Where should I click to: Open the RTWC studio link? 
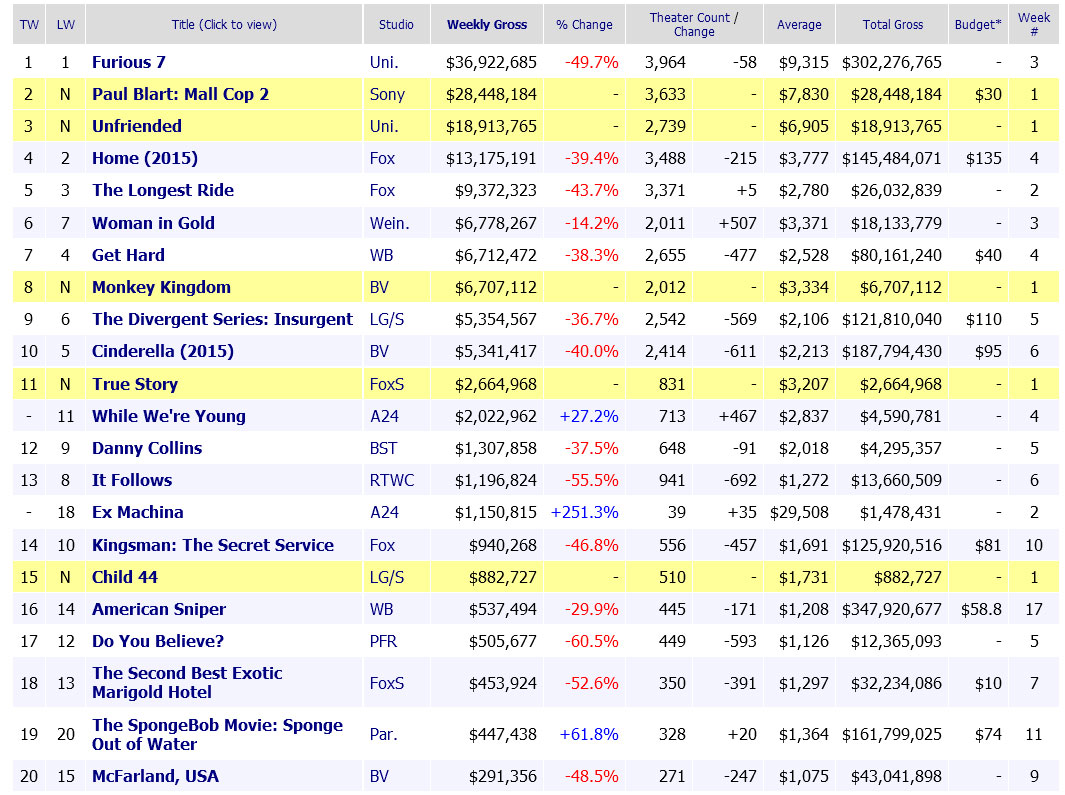click(x=391, y=480)
